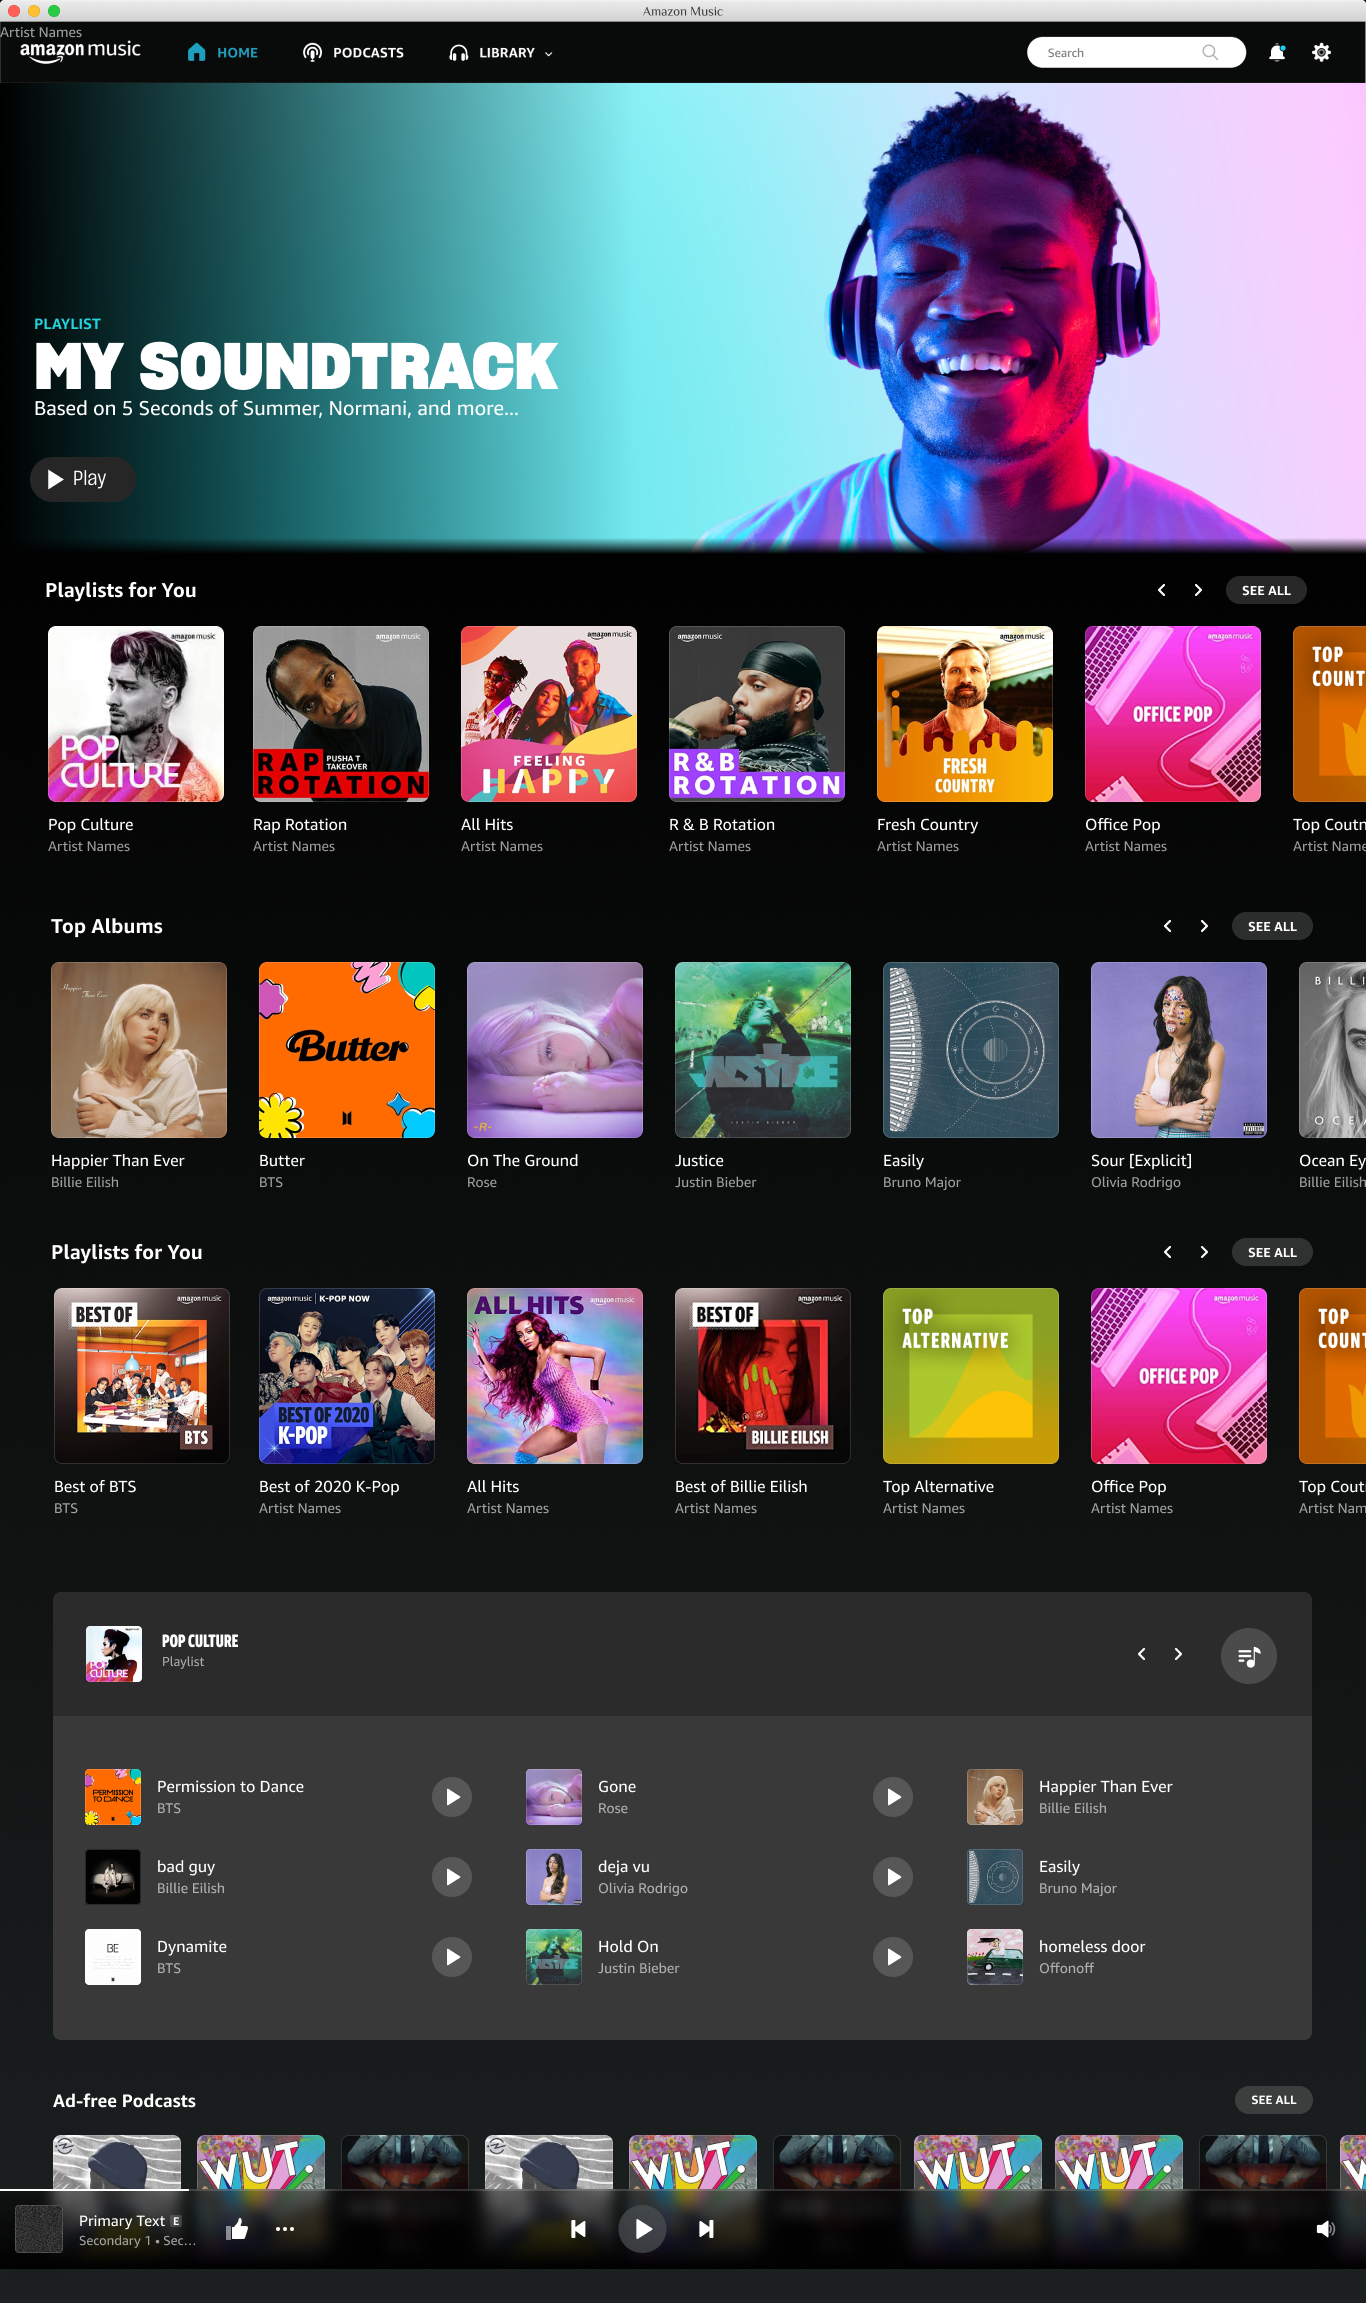
Task: See all in first Playlists for You
Action: tap(1266, 590)
